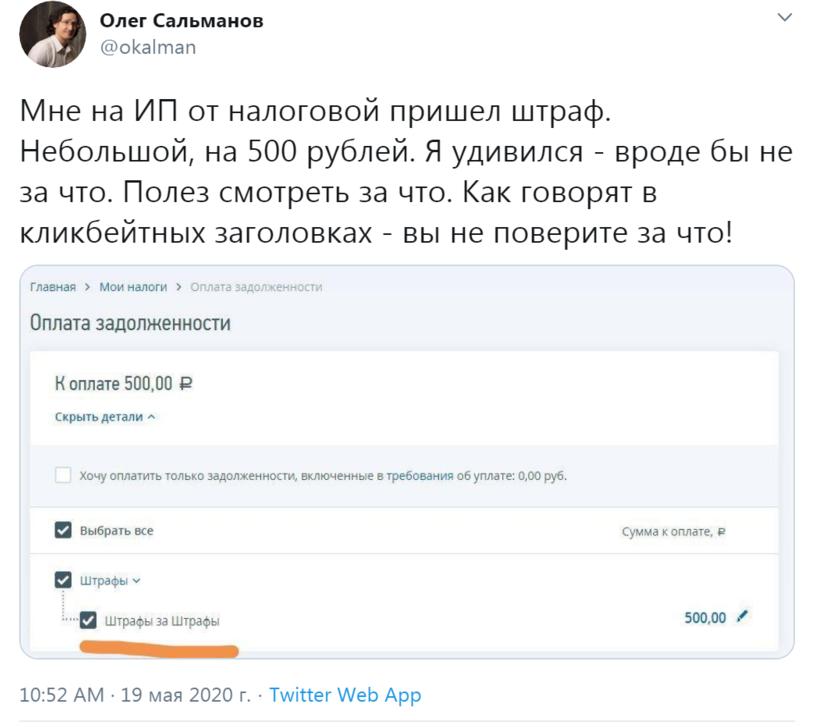Click the tweet timestamp 10:52 AM
This screenshot has width=824, height=727.
click(61, 695)
